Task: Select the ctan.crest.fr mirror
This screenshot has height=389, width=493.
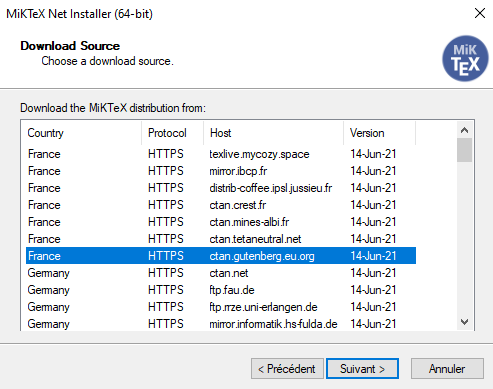Action: [221, 205]
